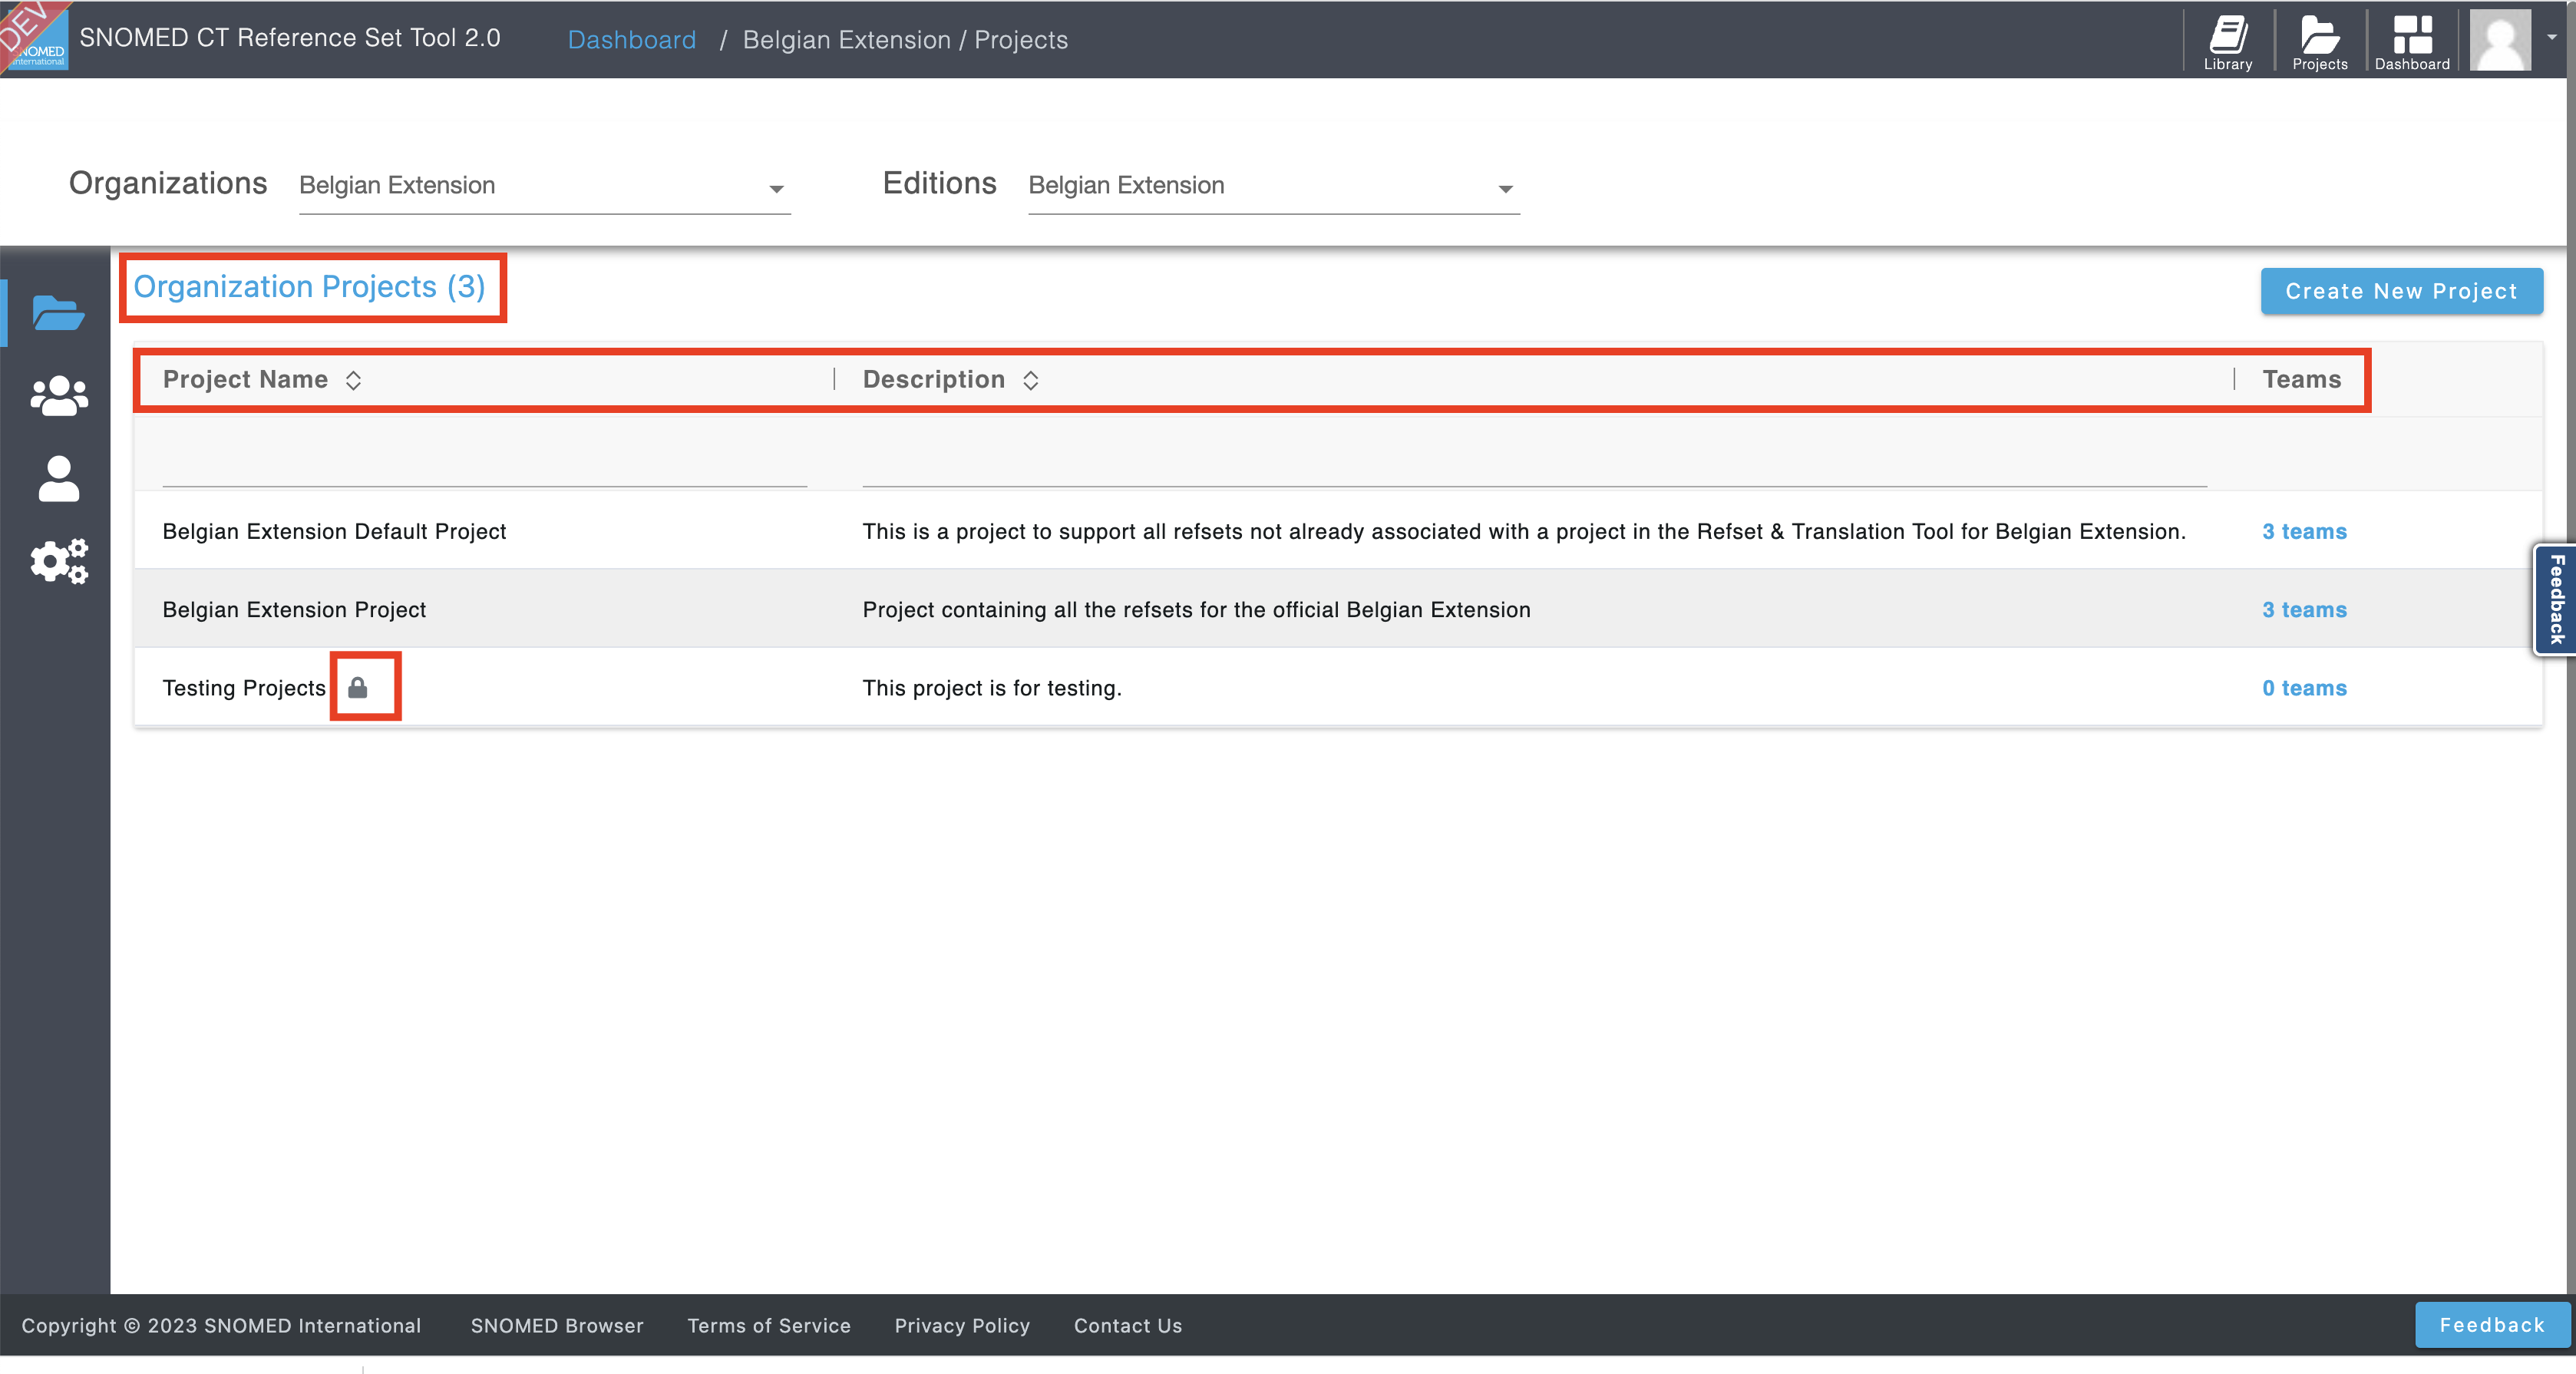This screenshot has height=1374, width=2576.
Task: Sort by Description column arrows
Action: [1030, 380]
